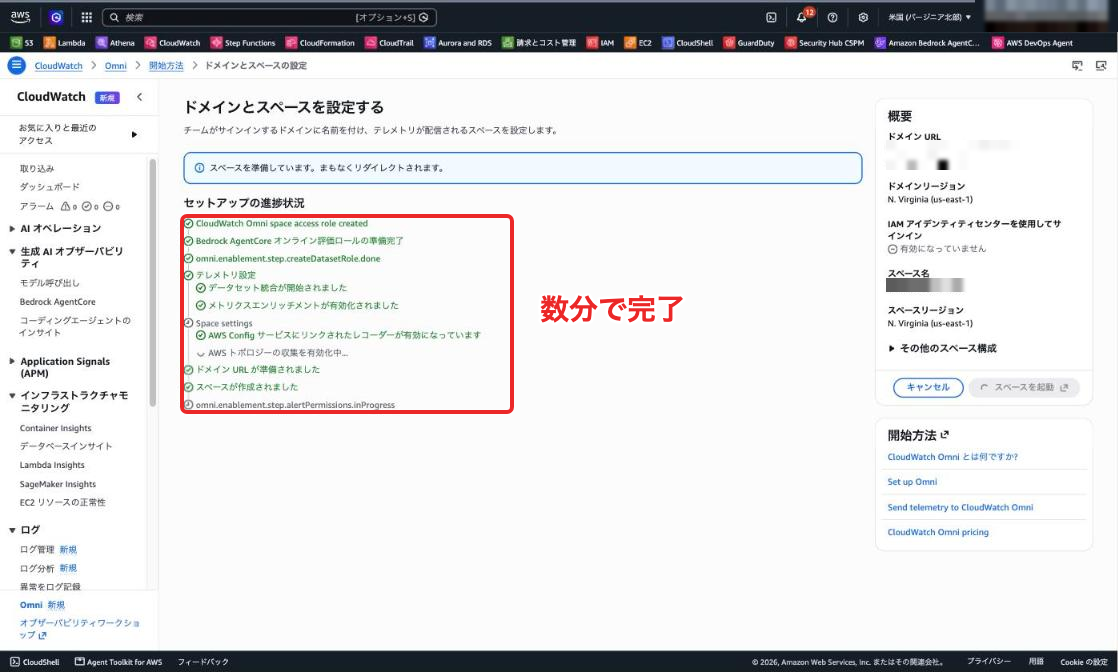The width and height of the screenshot is (1118, 672).
Task: Collapse the インフラストラクチャモニタリング section
Action: (x=12, y=395)
